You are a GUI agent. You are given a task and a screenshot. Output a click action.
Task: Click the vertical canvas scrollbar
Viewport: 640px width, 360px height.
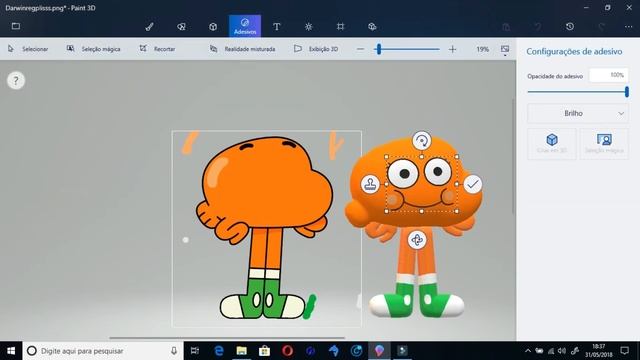[513, 156]
